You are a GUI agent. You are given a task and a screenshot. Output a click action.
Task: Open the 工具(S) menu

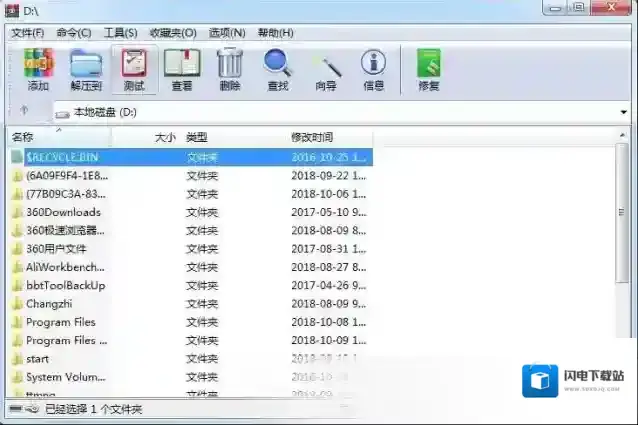pyautogui.click(x=120, y=33)
